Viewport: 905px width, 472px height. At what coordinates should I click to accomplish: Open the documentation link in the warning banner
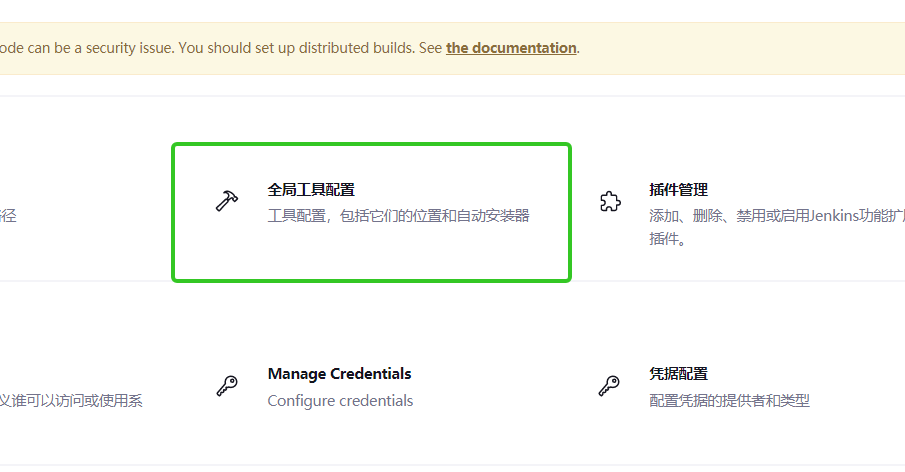point(511,48)
